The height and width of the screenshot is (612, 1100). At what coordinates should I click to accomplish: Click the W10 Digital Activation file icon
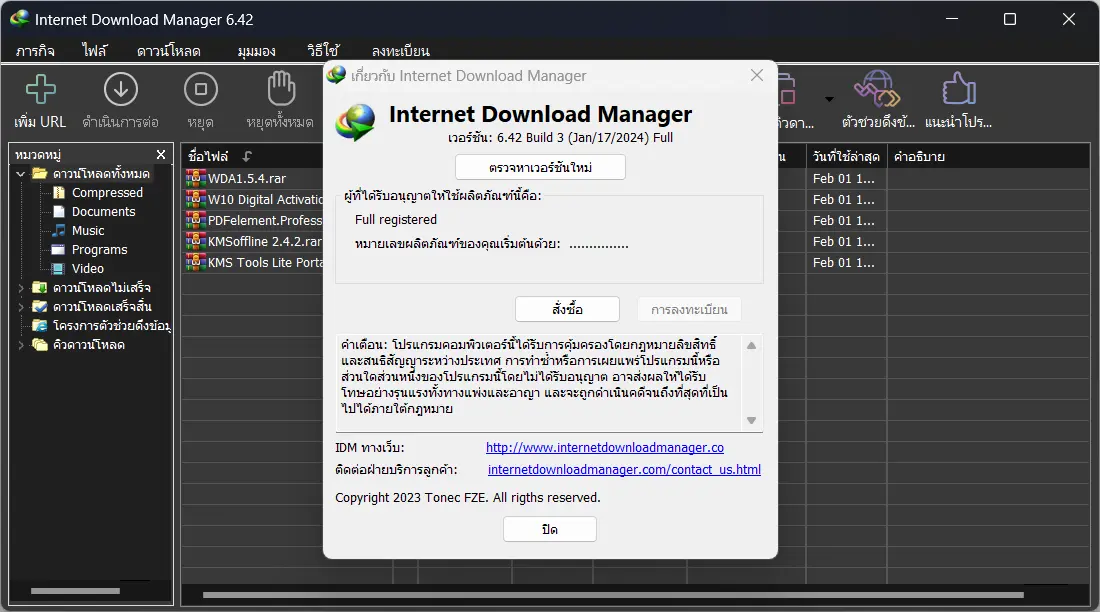[196, 199]
